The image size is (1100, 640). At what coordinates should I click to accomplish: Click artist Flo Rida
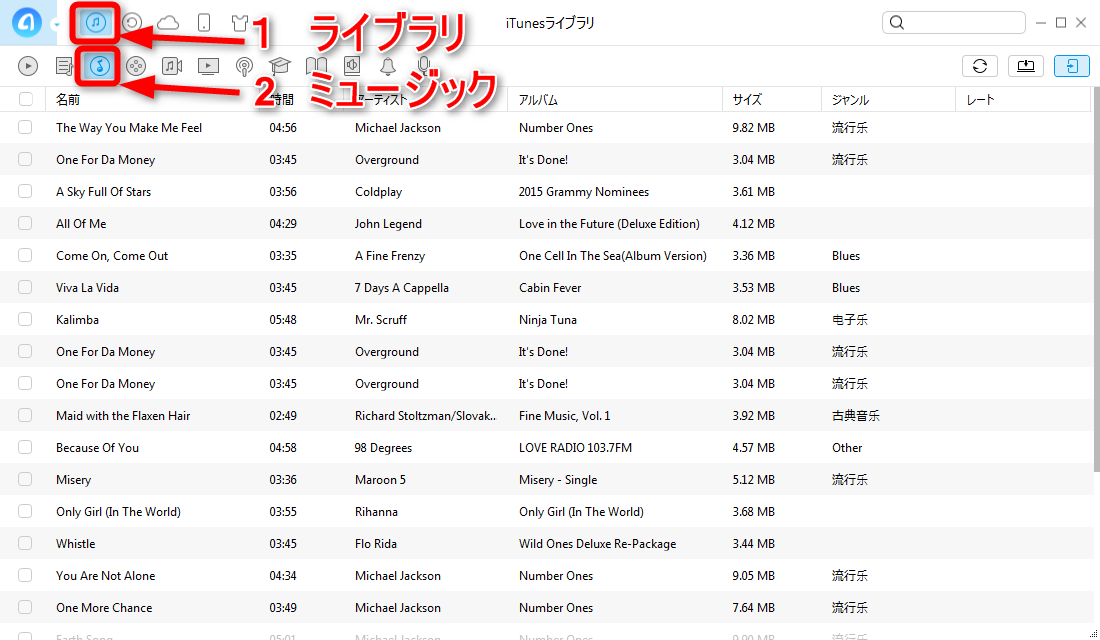375,543
